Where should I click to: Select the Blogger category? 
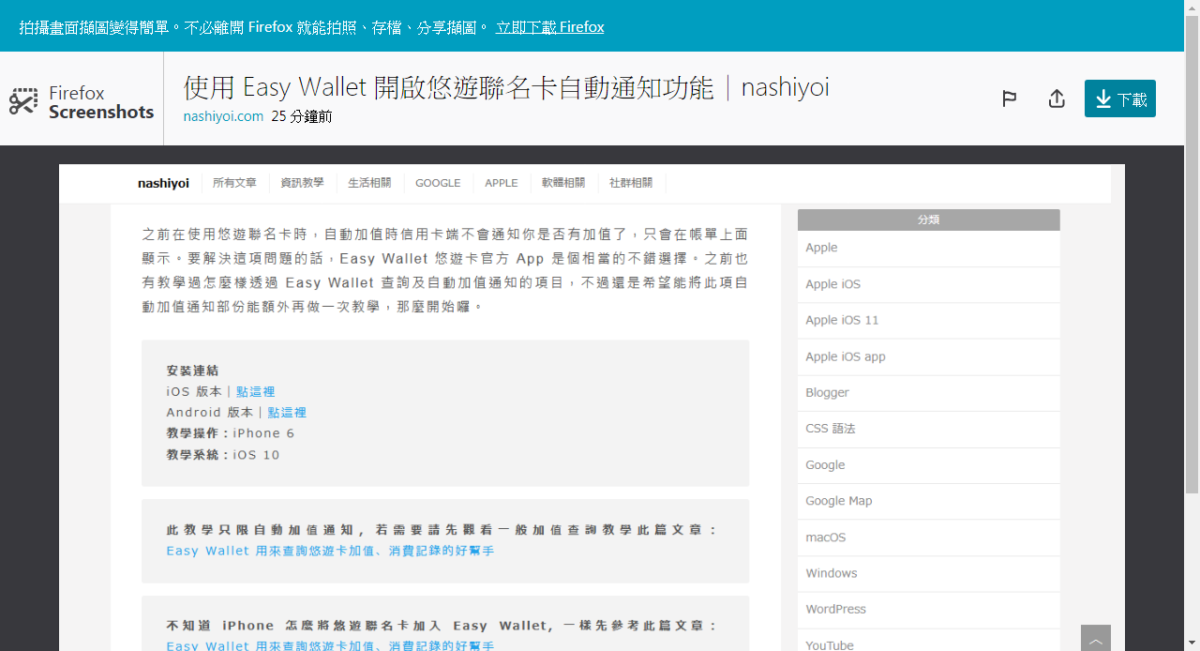point(928,393)
